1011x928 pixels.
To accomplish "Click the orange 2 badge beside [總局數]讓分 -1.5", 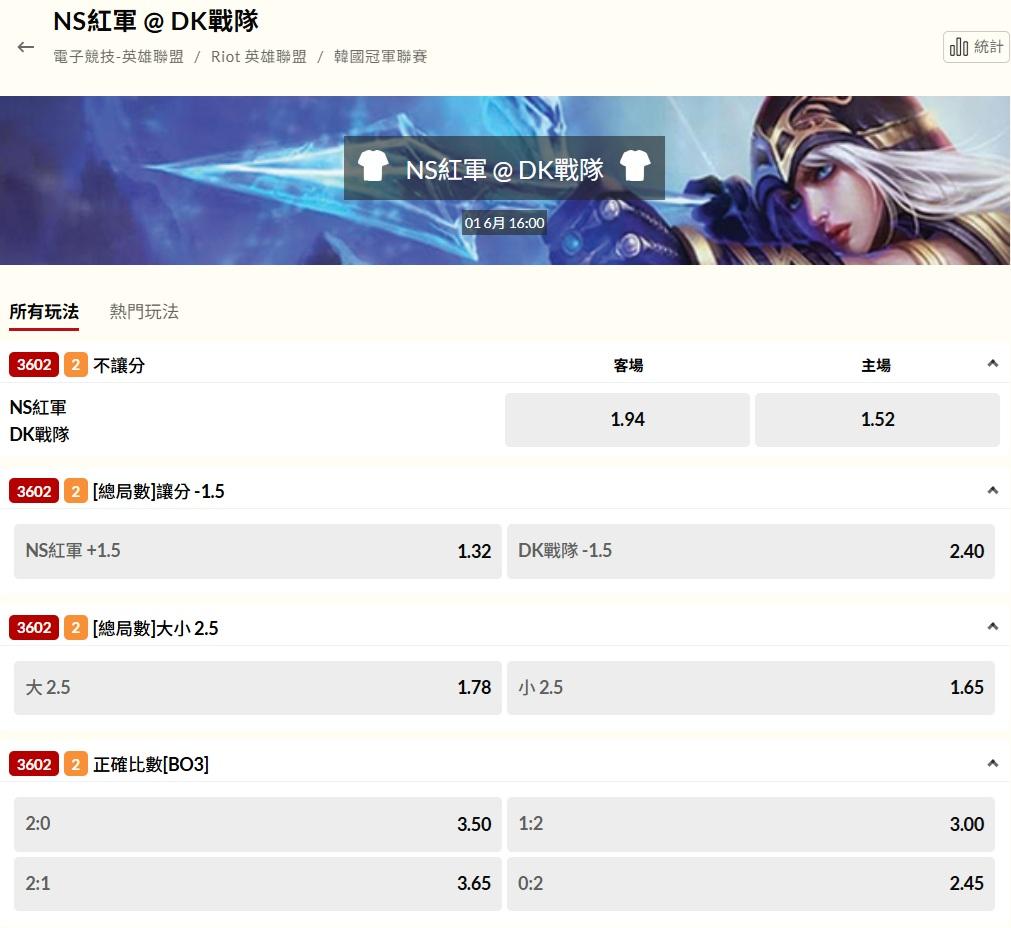I will 76,491.
